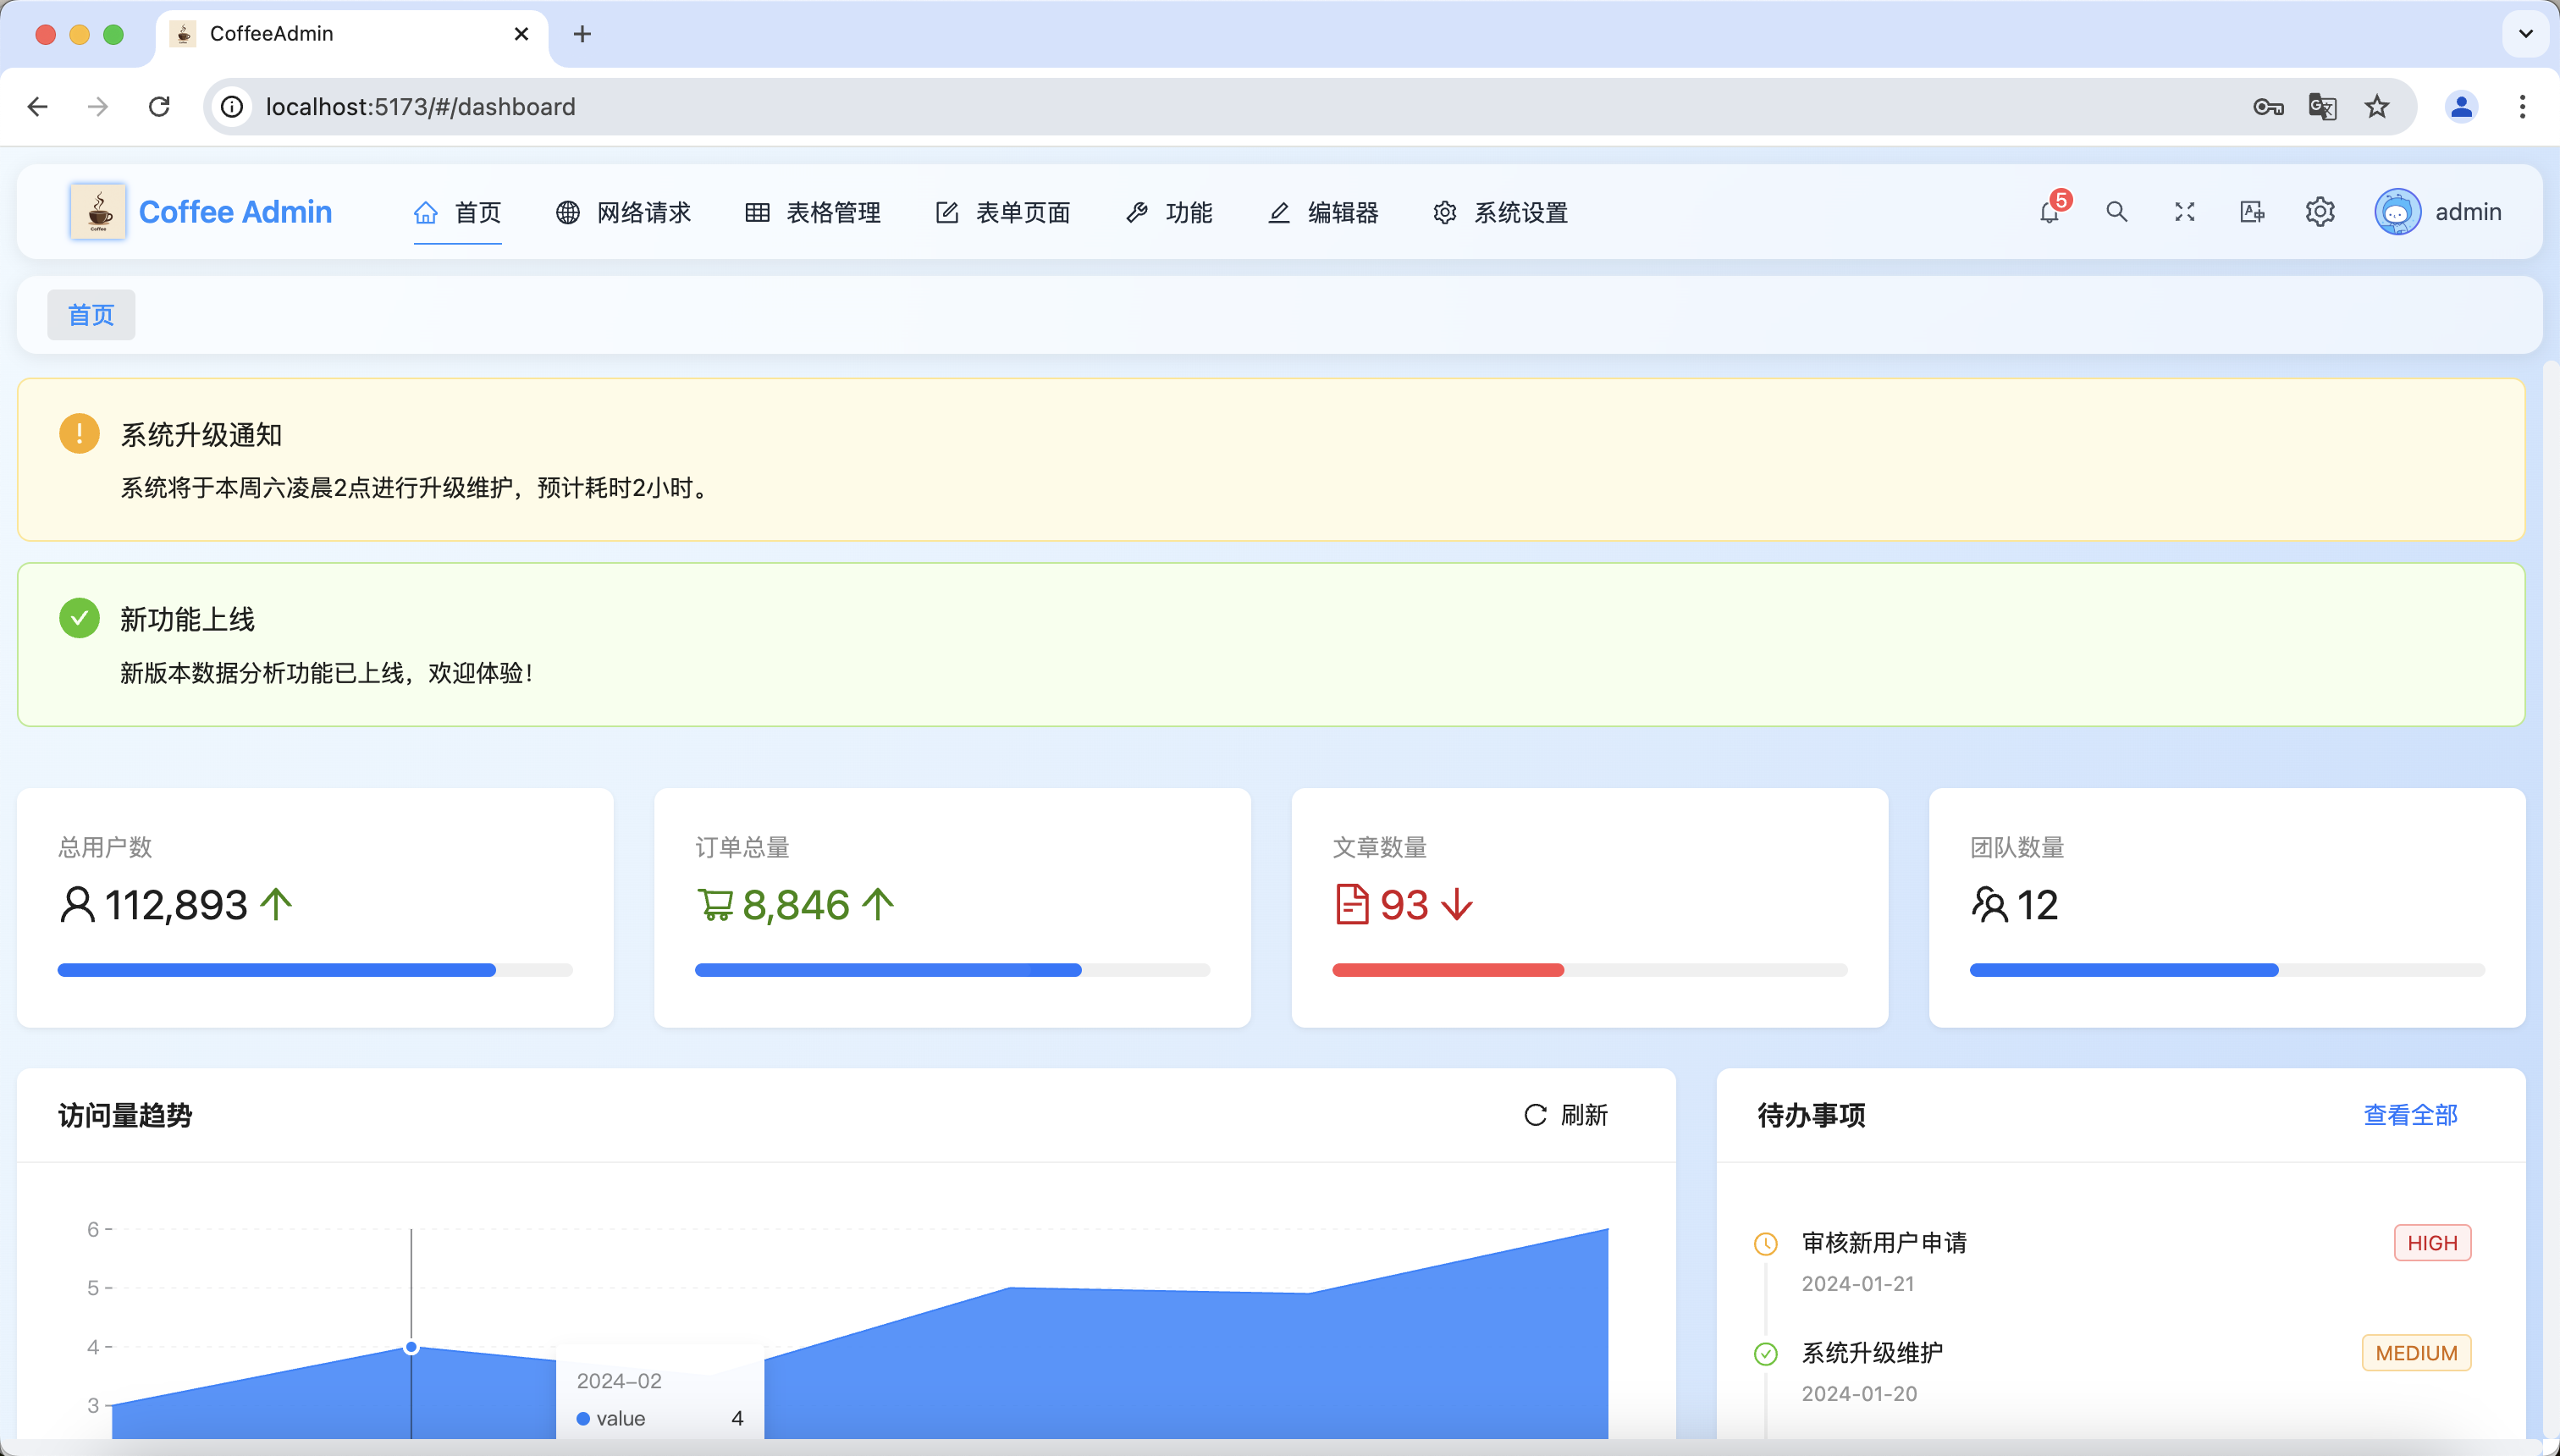
Task: Open the 首页 navigation menu item
Action: pyautogui.click(x=458, y=213)
